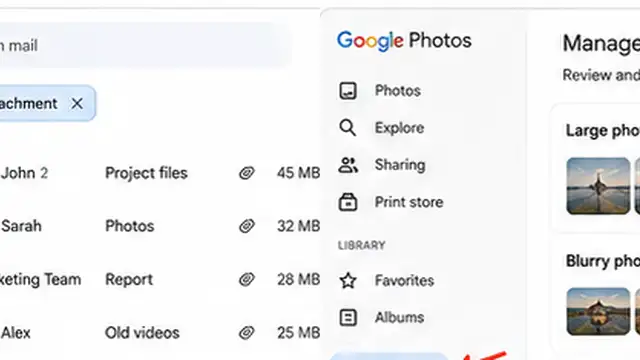Click the 45 MB size value
Image resolution: width=640 pixels, height=360 pixels.
tap(298, 173)
